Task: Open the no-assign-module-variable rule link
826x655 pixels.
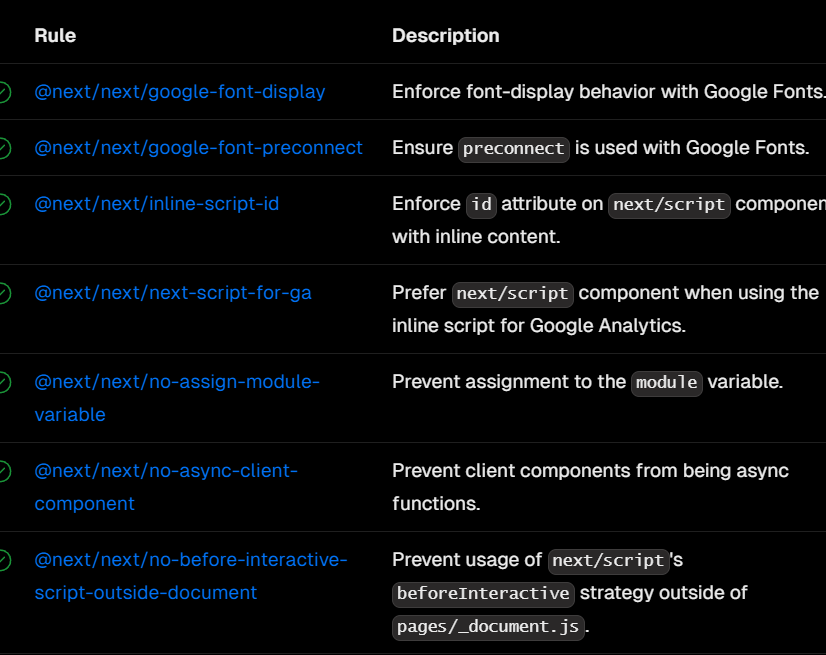Action: (177, 398)
